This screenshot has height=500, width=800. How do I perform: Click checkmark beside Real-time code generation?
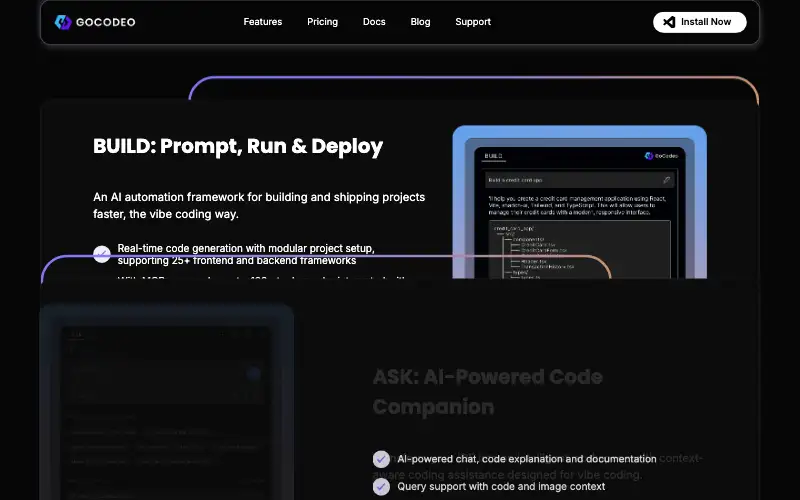pyautogui.click(x=102, y=254)
